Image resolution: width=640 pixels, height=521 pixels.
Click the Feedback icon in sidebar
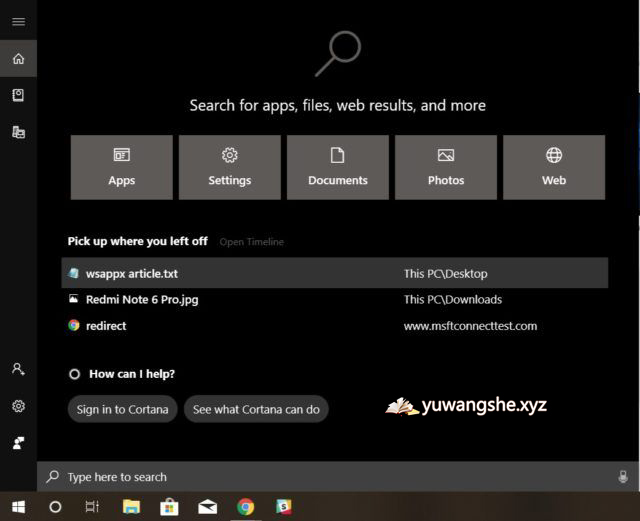(18, 443)
